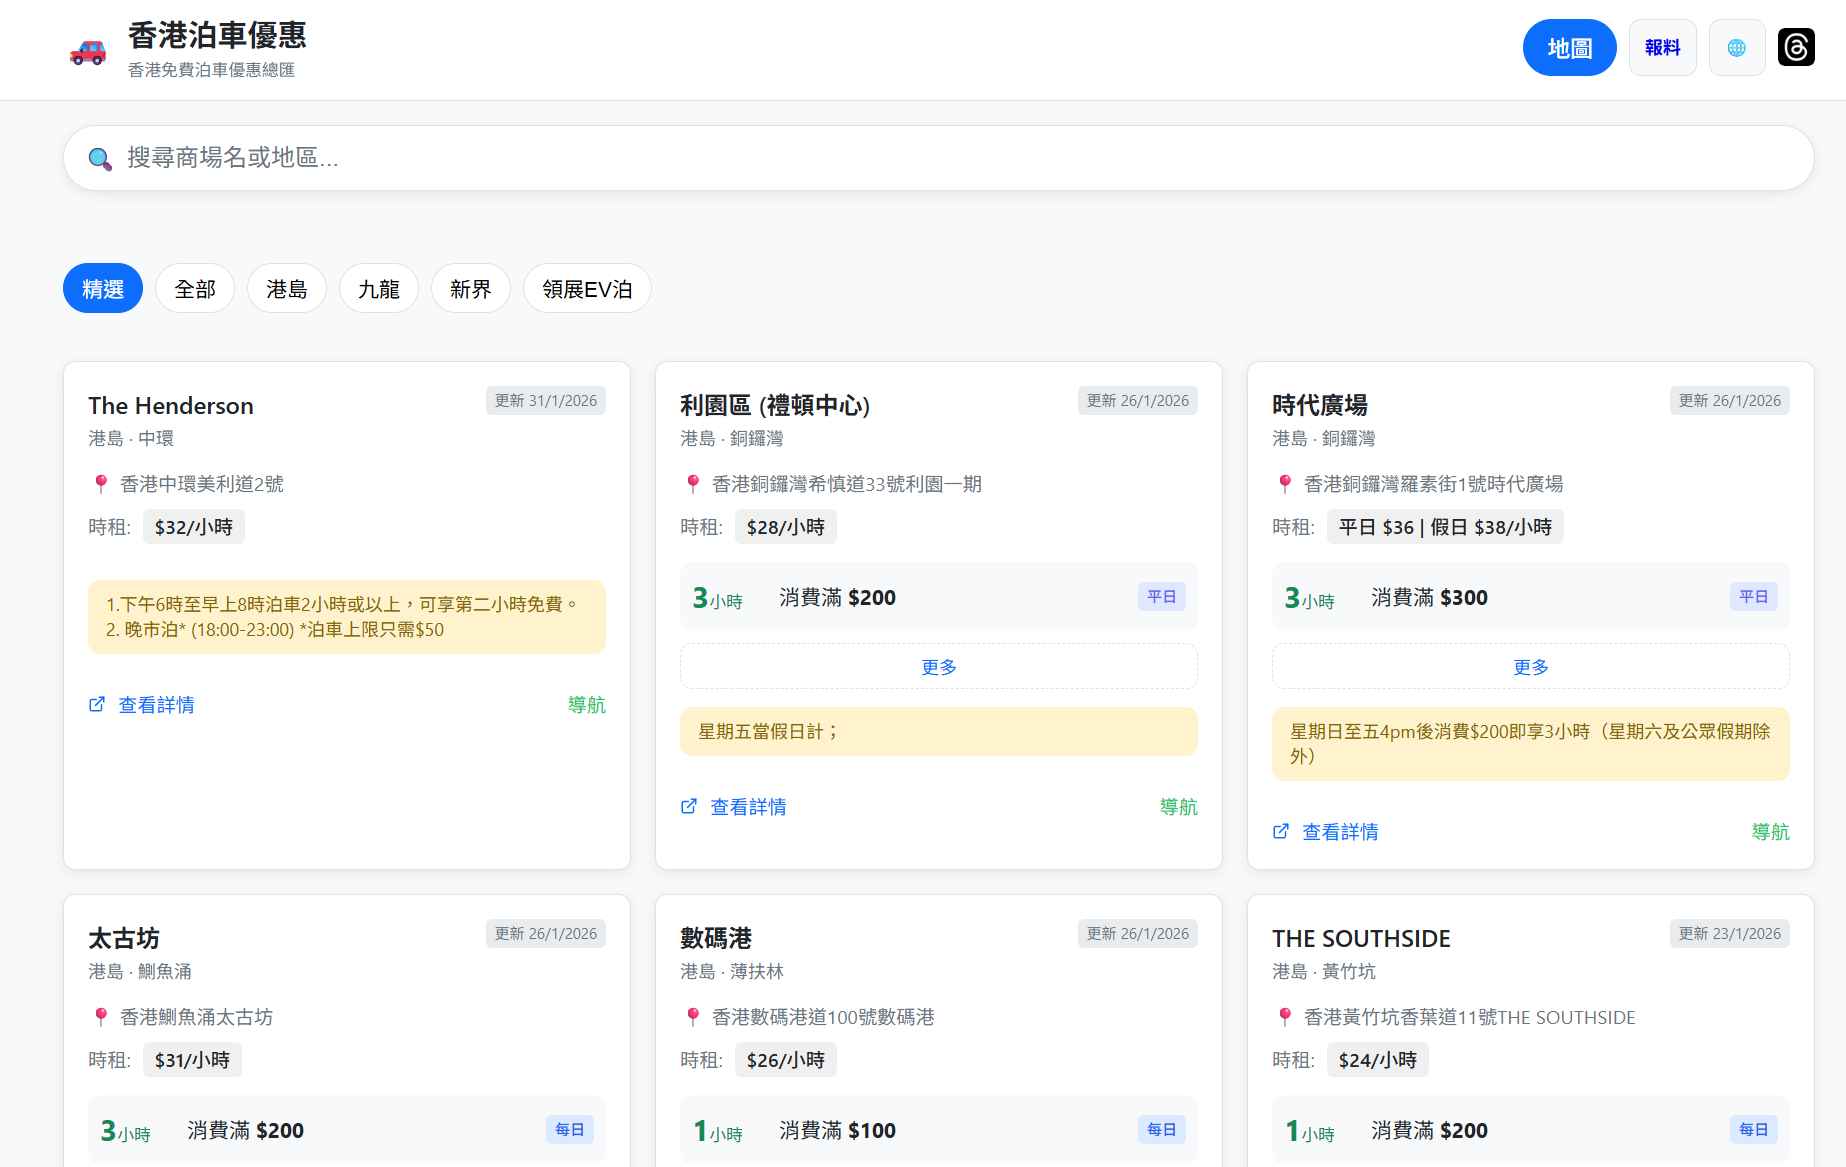The width and height of the screenshot is (1846, 1167).
Task: Click the 時代廣場 external link icon
Action: (x=1281, y=832)
